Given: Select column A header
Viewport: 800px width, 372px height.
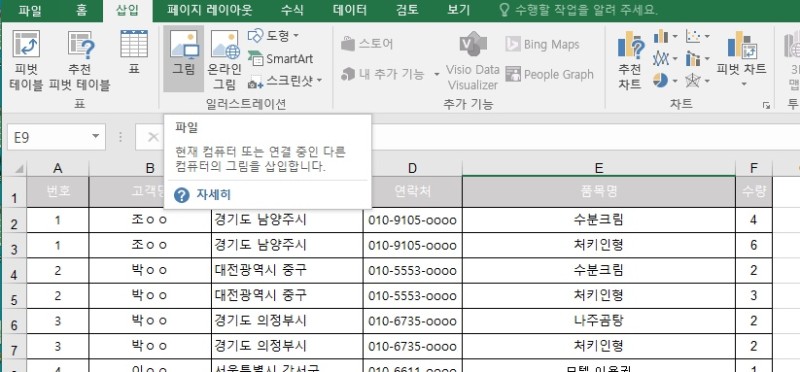Looking at the screenshot, I should pos(58,168).
